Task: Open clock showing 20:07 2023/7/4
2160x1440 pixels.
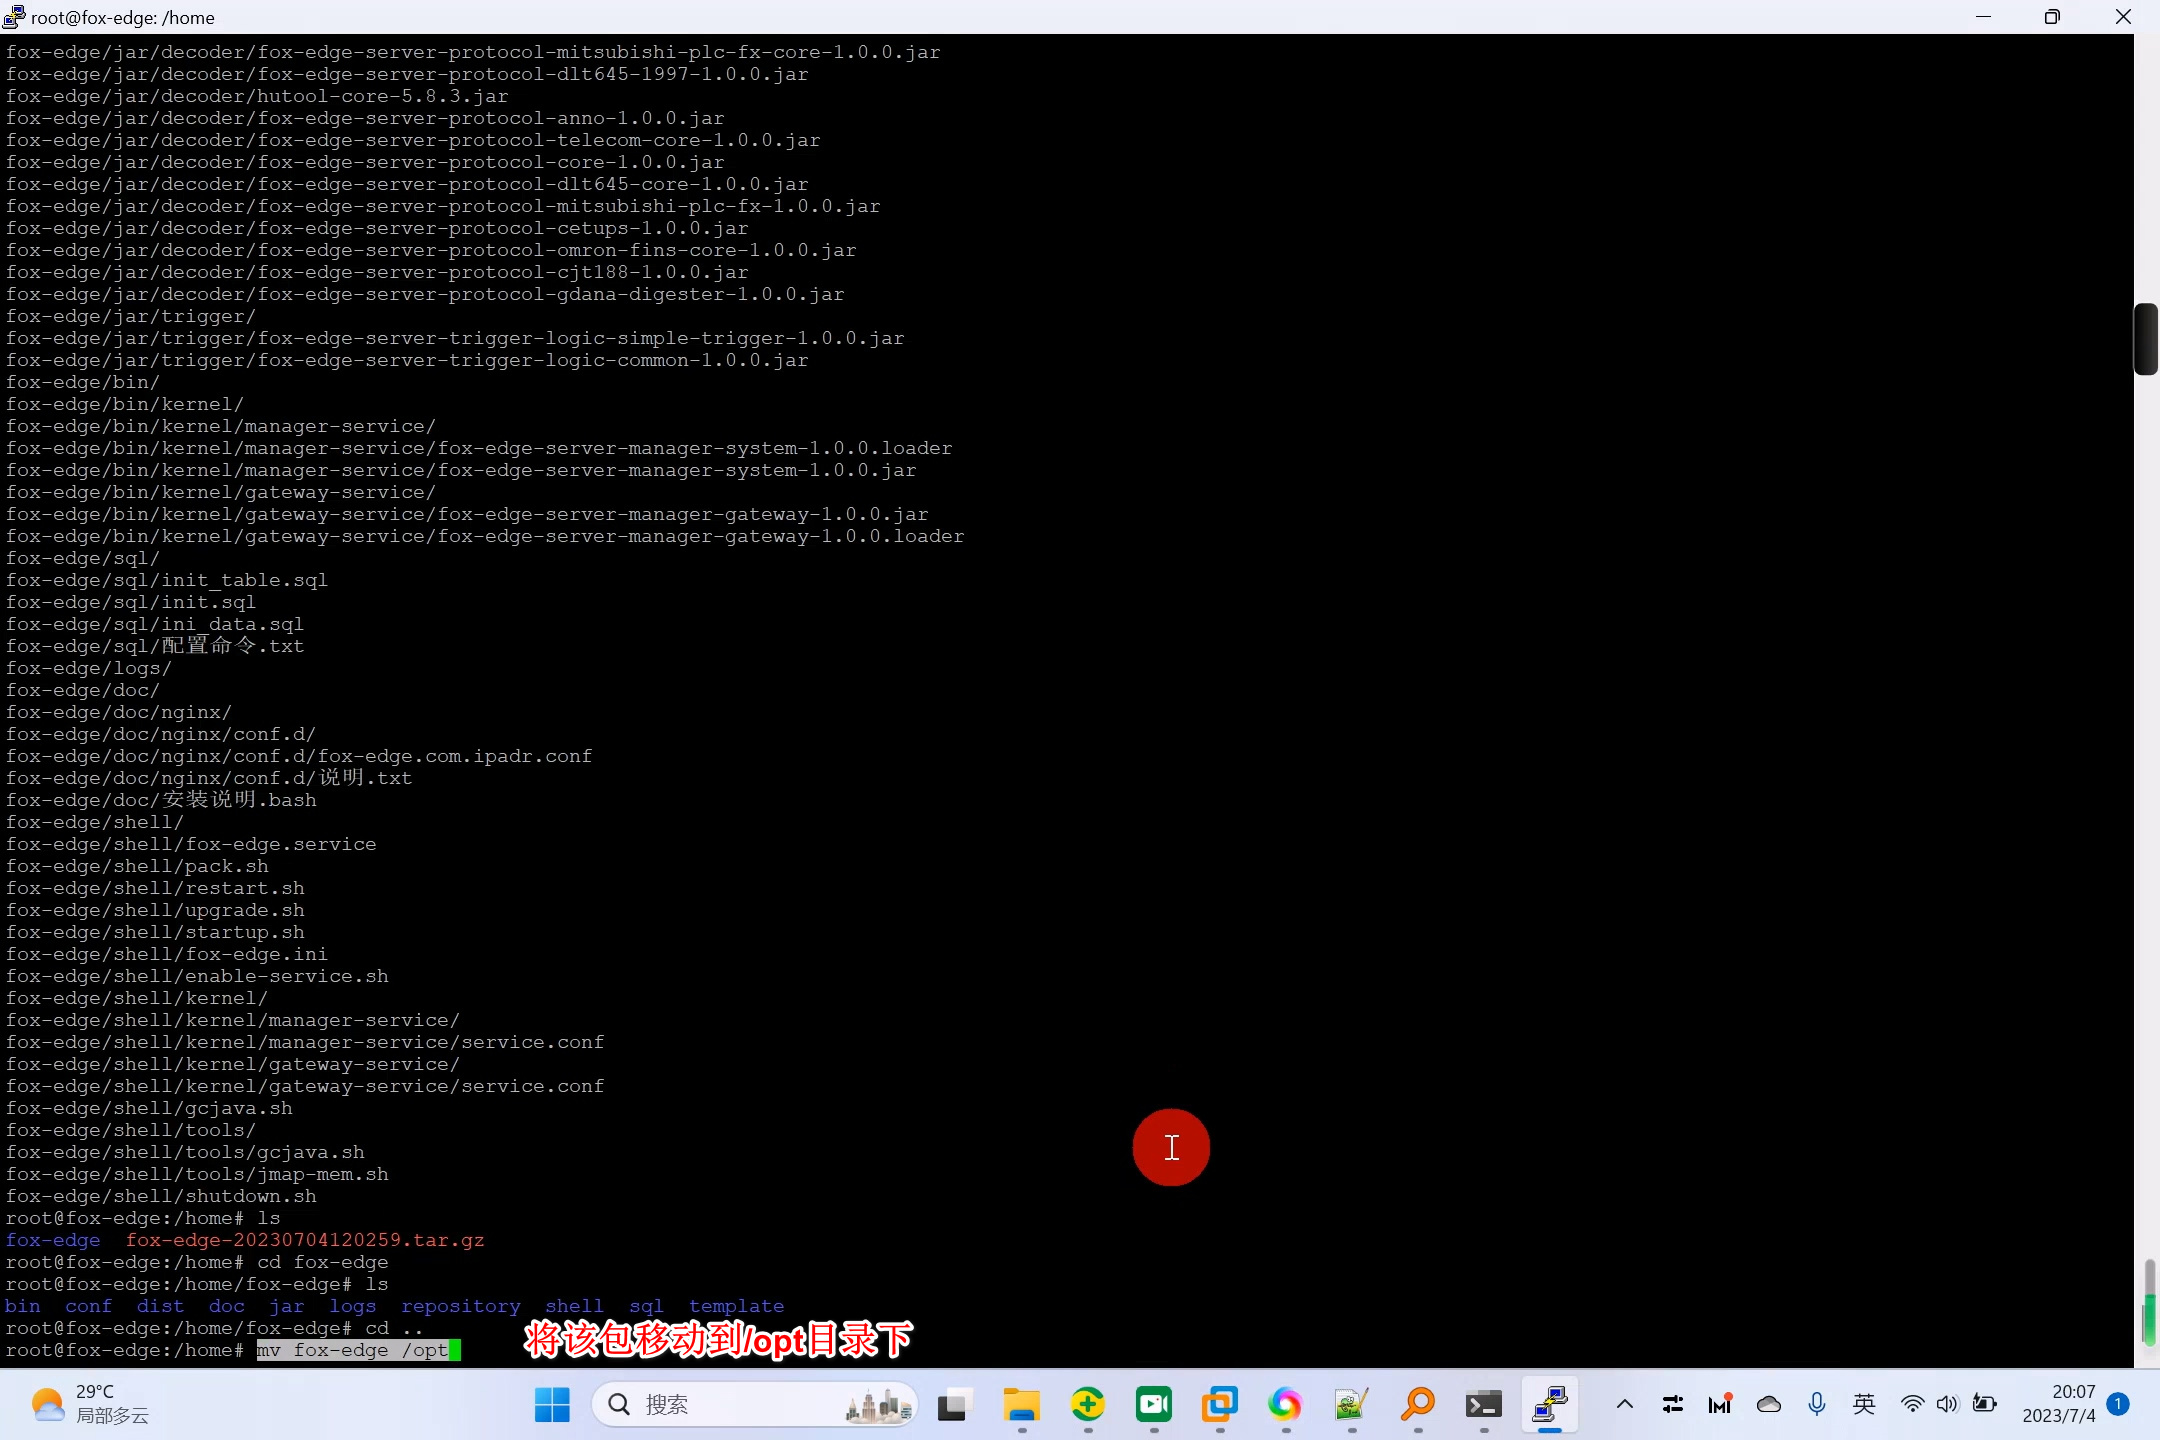Action: (2059, 1404)
